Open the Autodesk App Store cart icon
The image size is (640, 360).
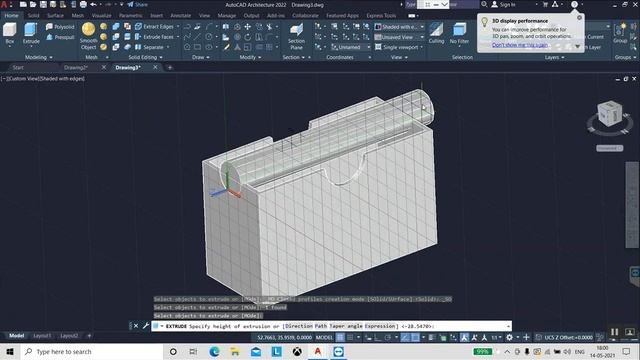(545, 4)
